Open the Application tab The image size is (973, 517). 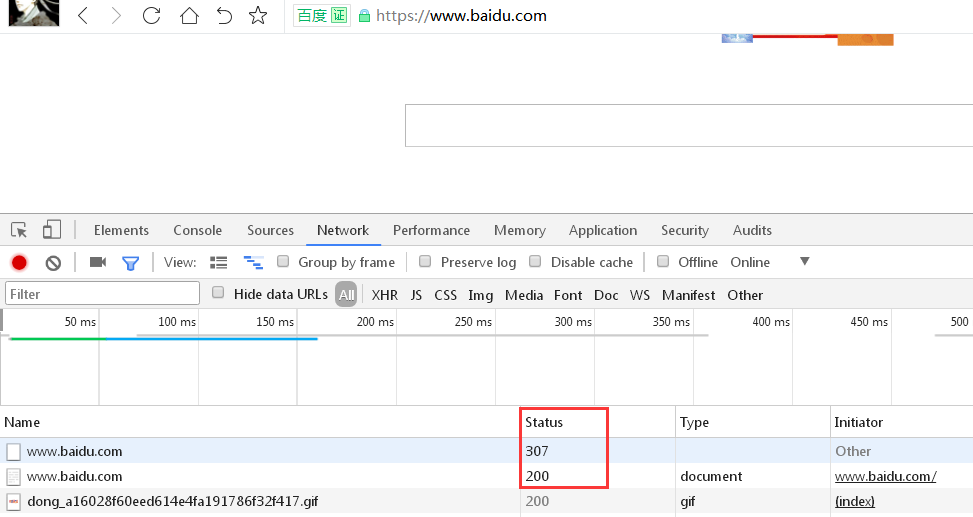tap(603, 230)
